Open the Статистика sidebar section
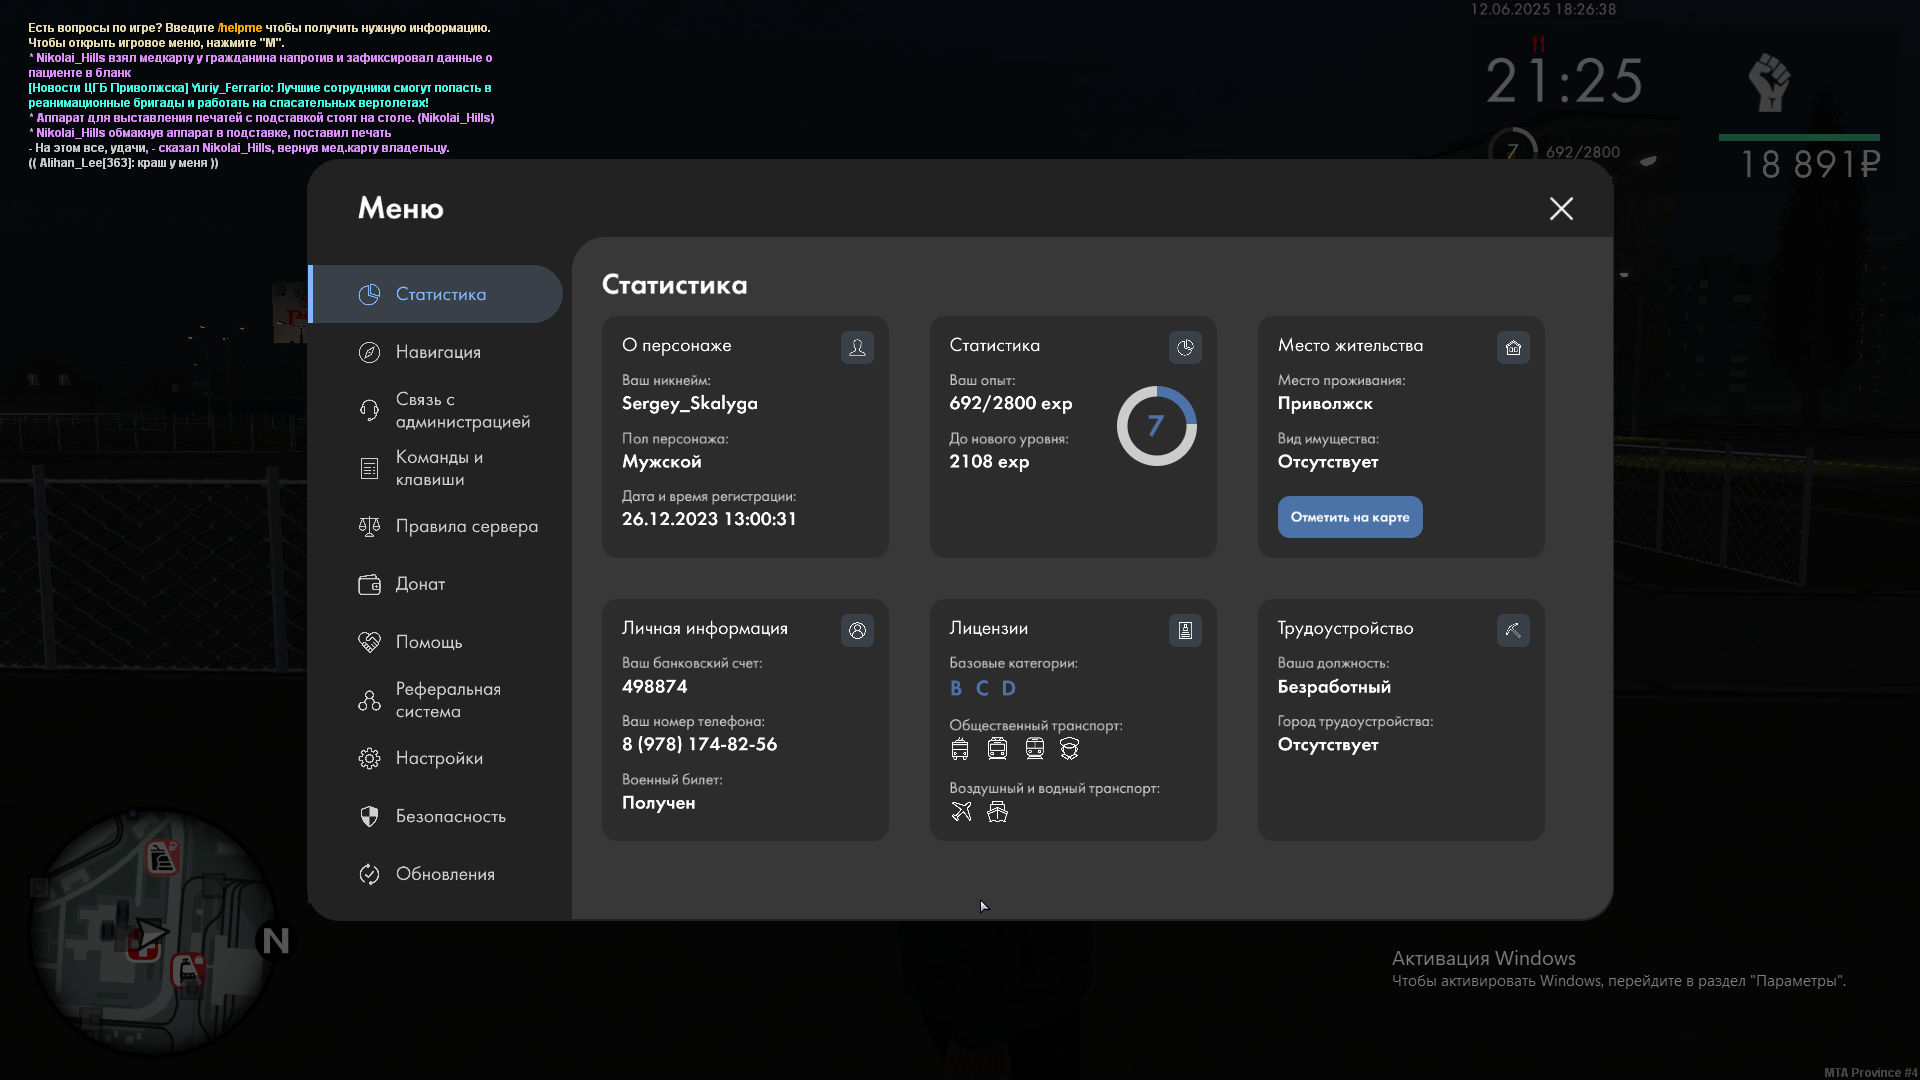Image resolution: width=1920 pixels, height=1080 pixels. pos(436,294)
